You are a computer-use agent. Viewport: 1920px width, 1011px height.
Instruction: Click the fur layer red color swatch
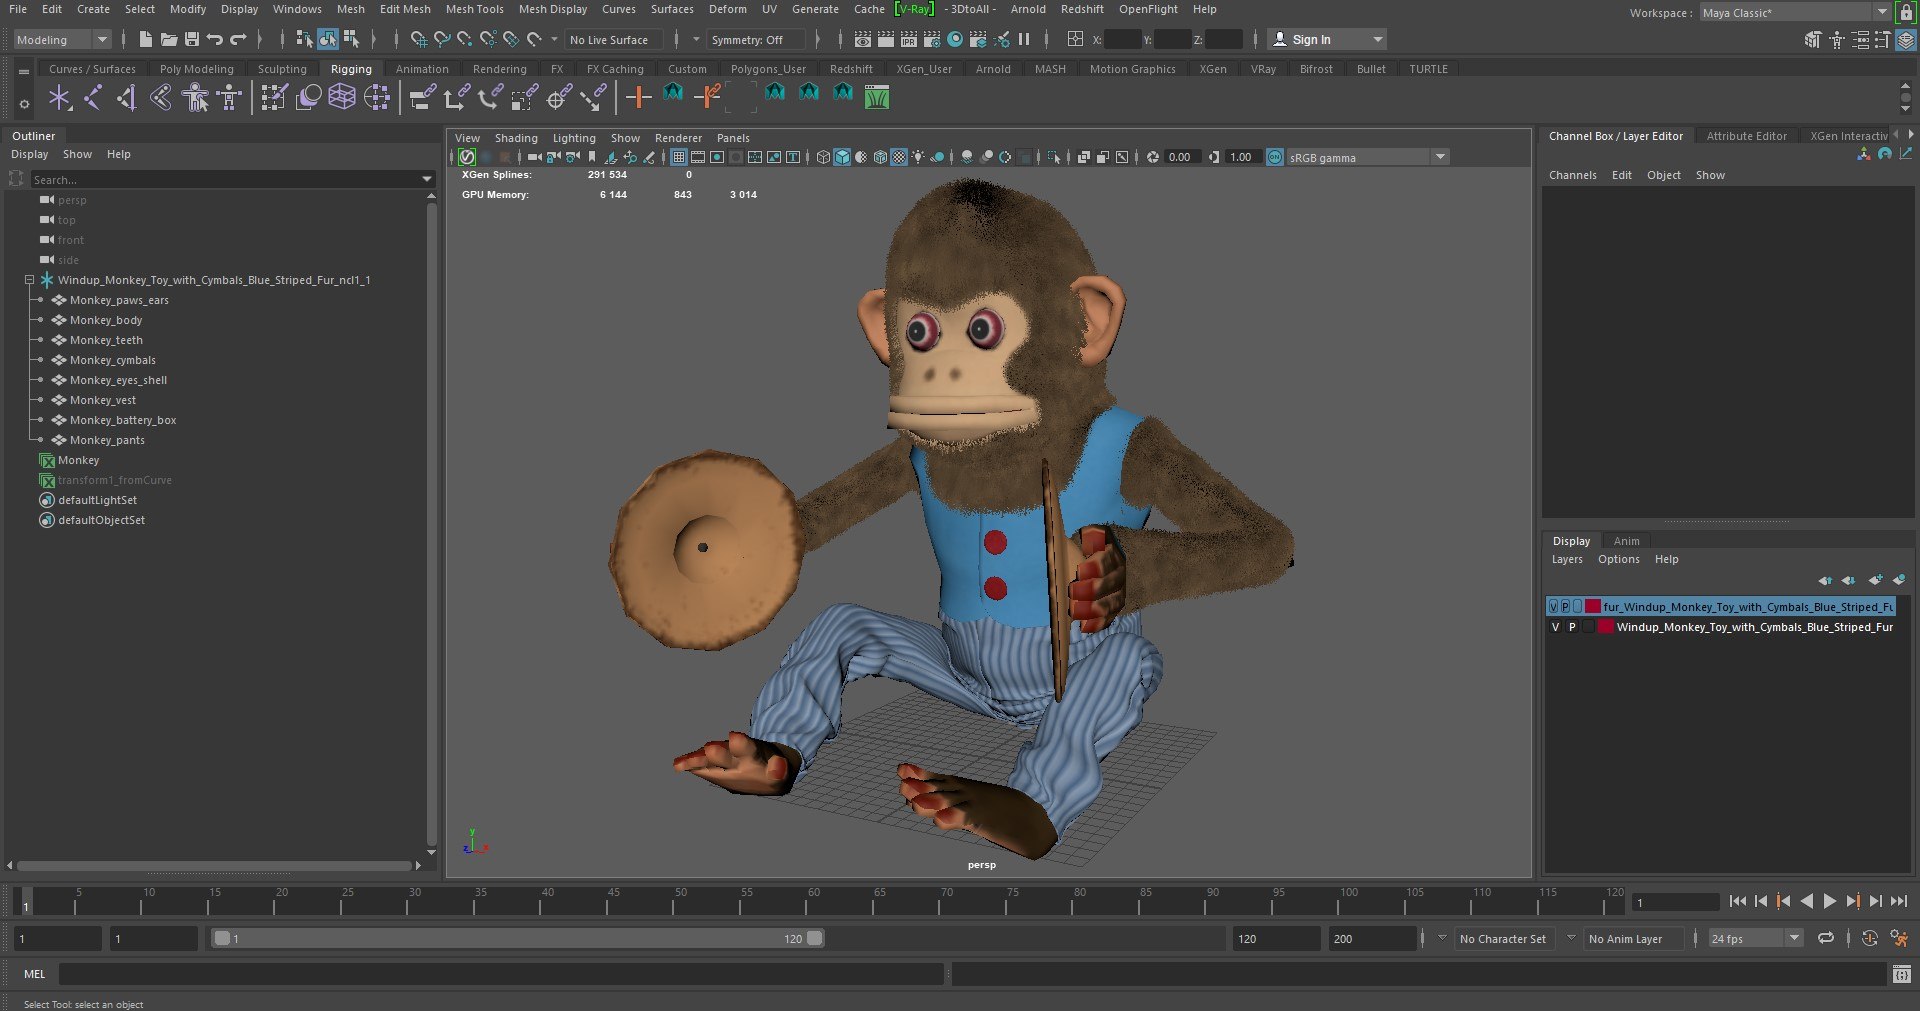point(1593,607)
